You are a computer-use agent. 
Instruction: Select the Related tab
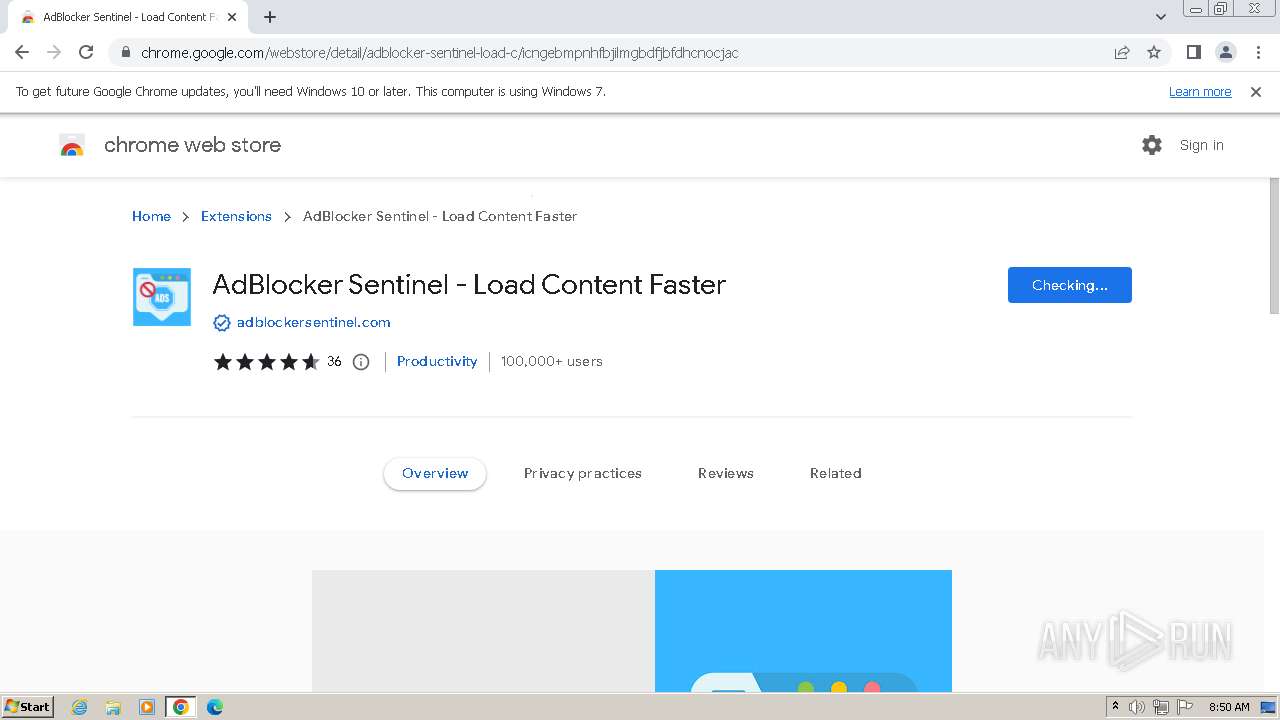tap(835, 473)
